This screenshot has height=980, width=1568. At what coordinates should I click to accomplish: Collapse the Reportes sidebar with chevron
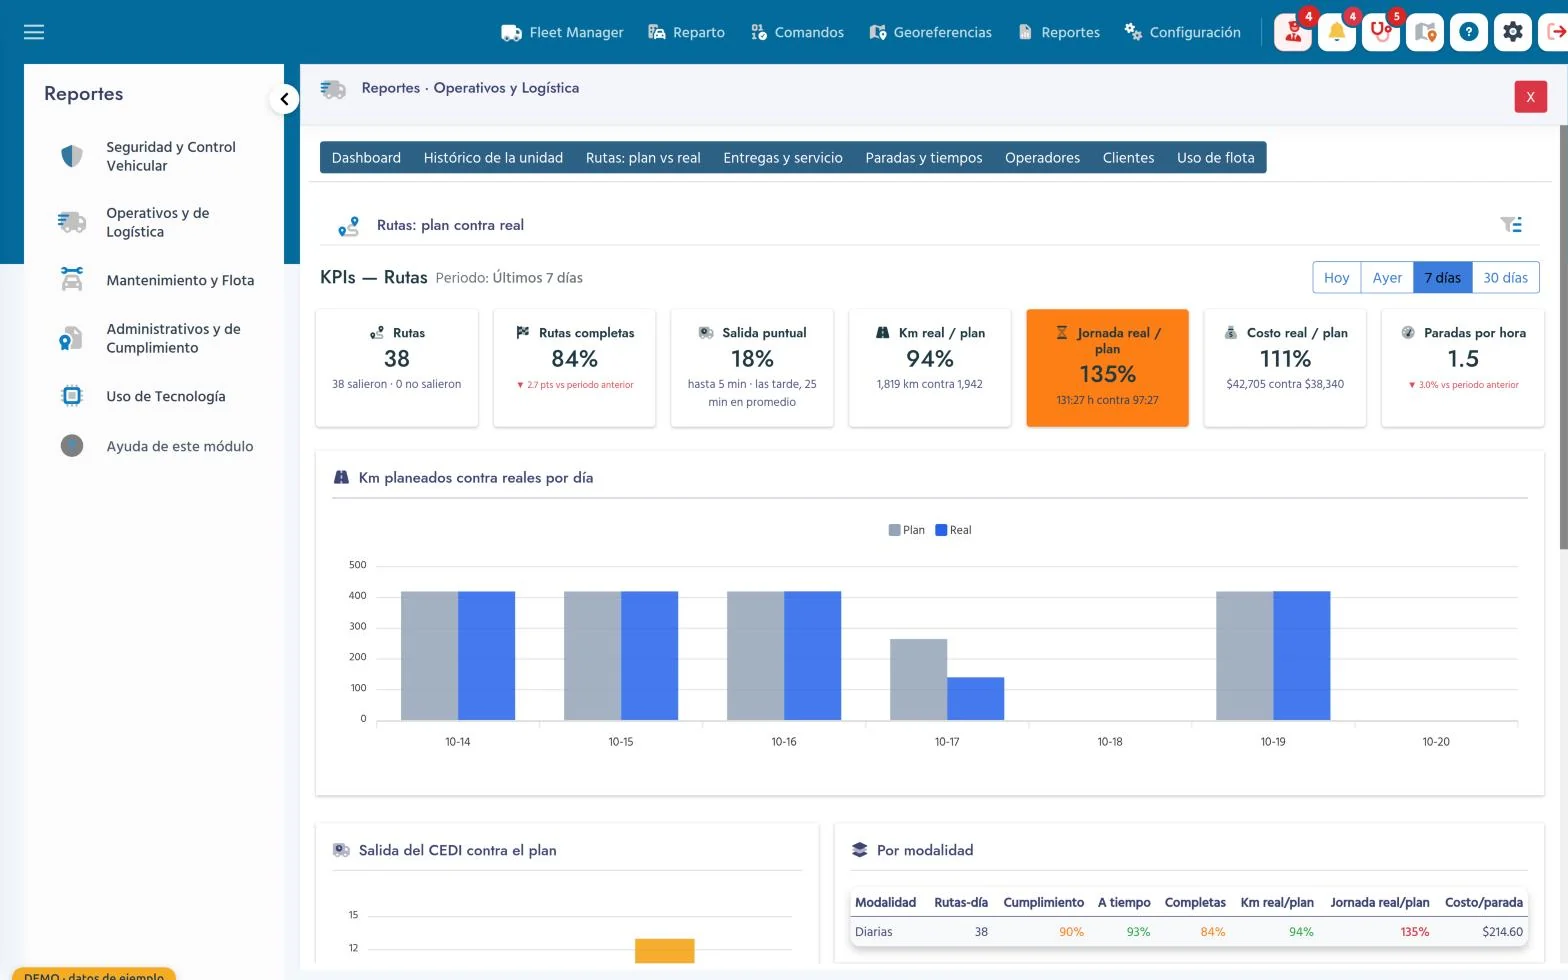tap(284, 98)
